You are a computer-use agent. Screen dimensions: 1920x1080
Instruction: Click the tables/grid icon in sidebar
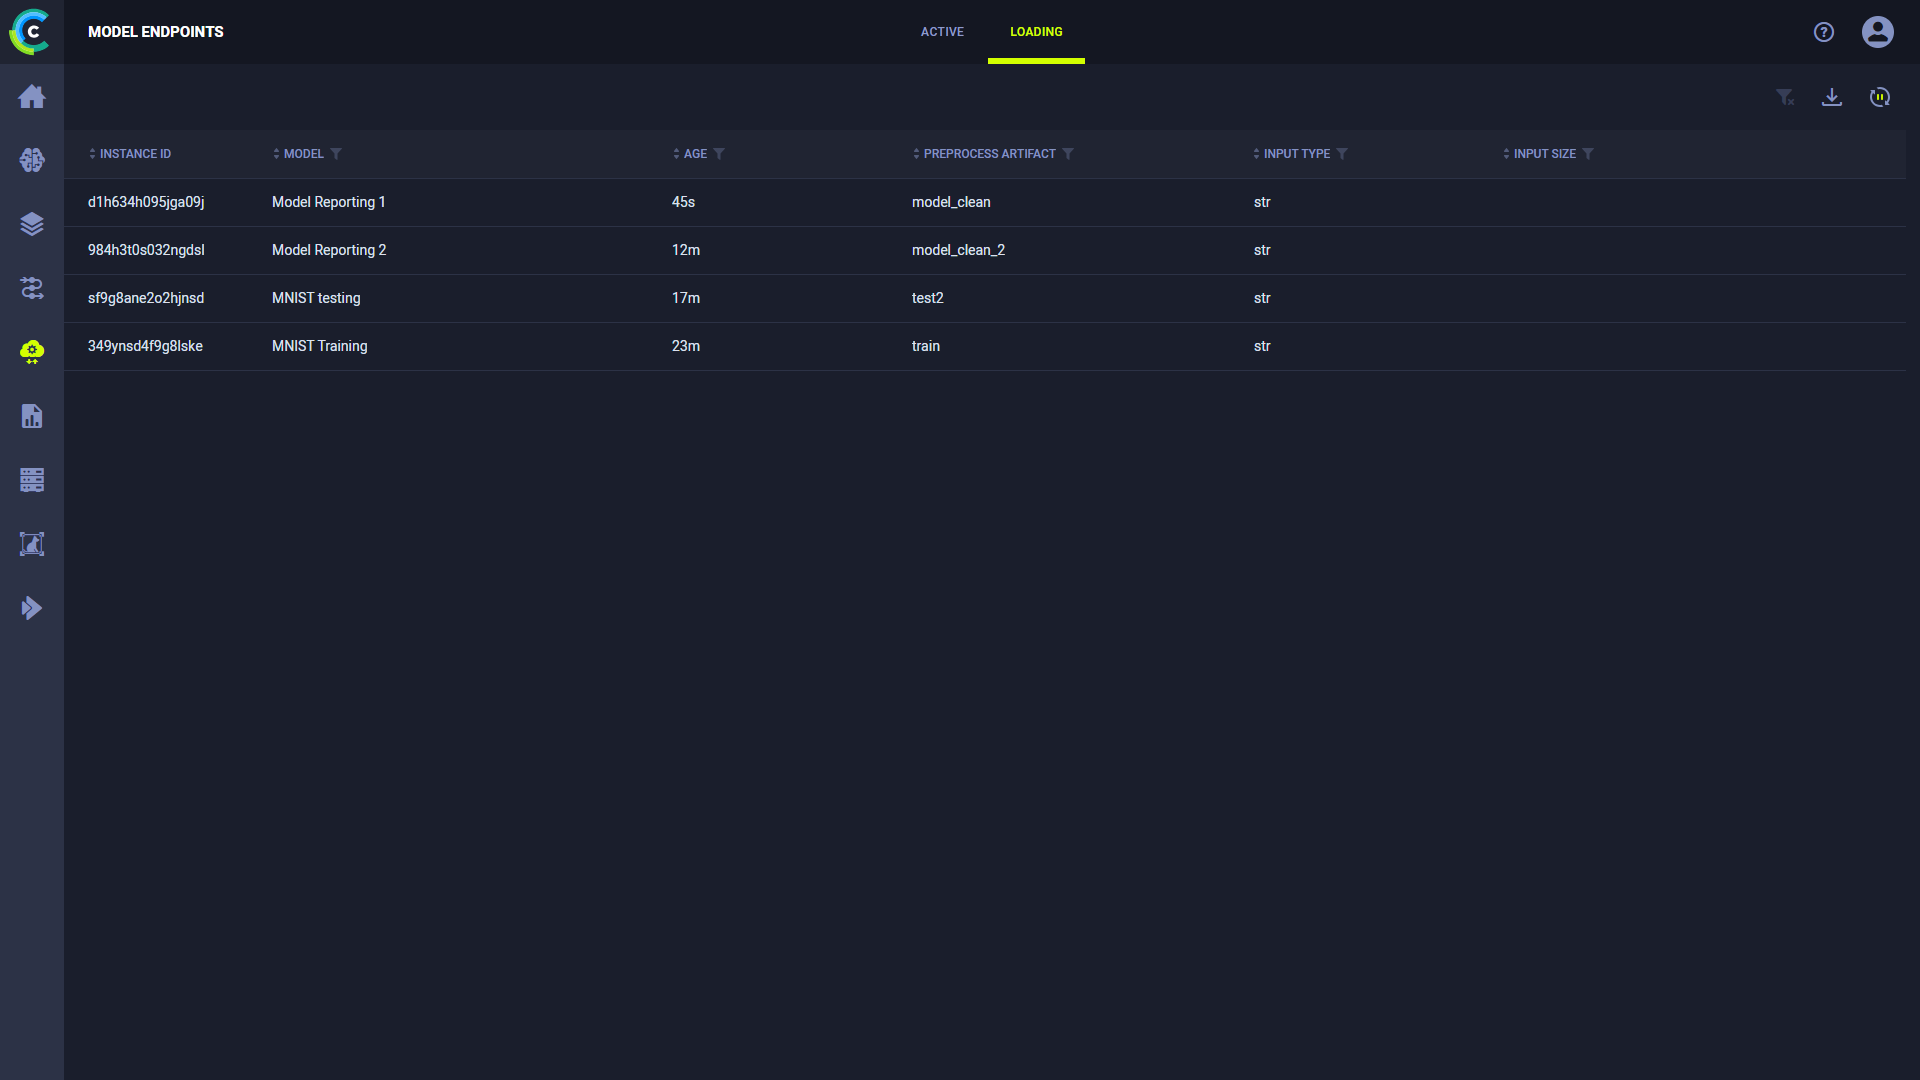click(32, 480)
